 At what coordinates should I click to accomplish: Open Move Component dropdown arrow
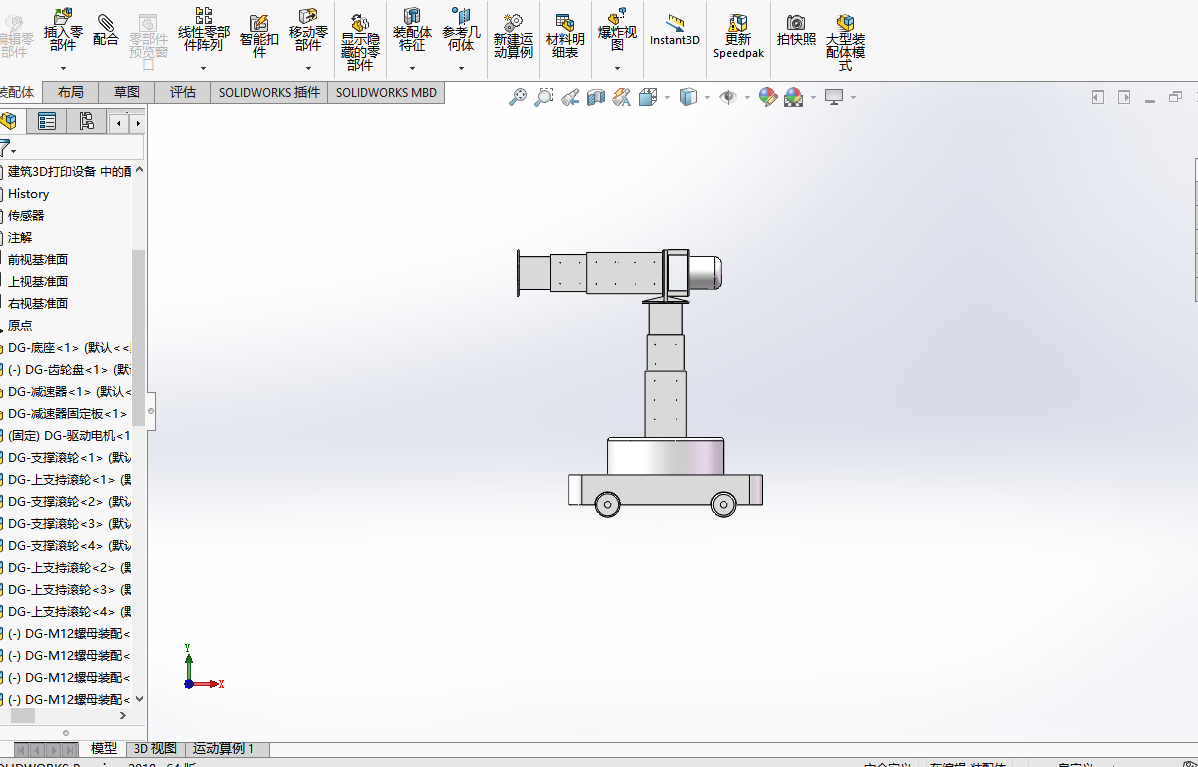tap(309, 69)
